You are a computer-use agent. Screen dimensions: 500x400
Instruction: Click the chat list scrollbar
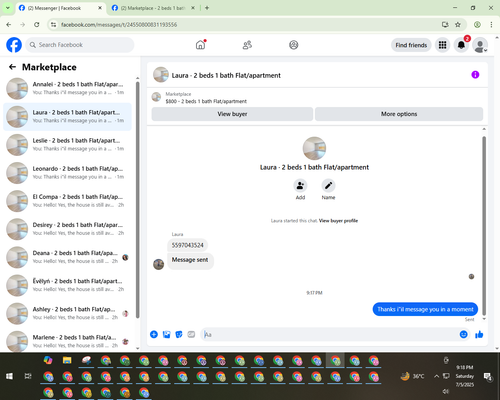[137, 200]
